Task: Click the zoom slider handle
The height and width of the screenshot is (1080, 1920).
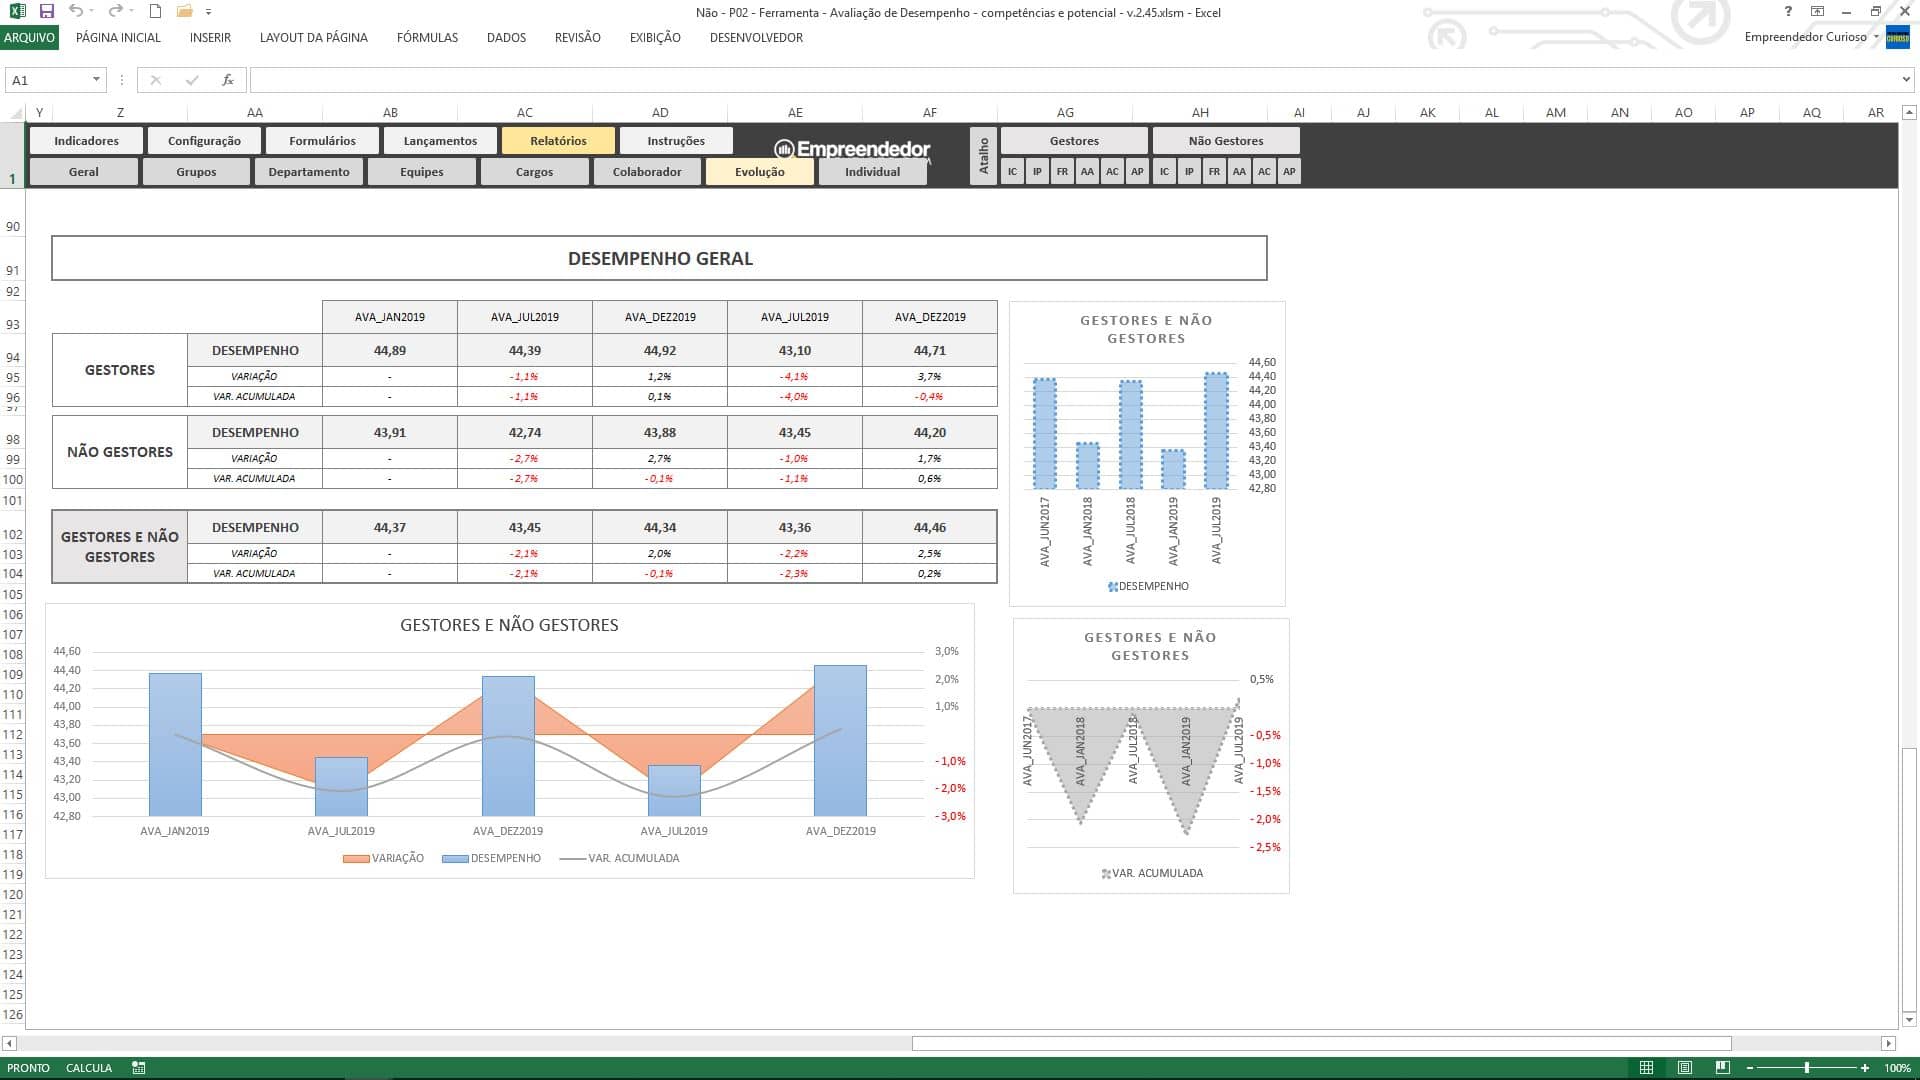Action: click(x=1807, y=1068)
